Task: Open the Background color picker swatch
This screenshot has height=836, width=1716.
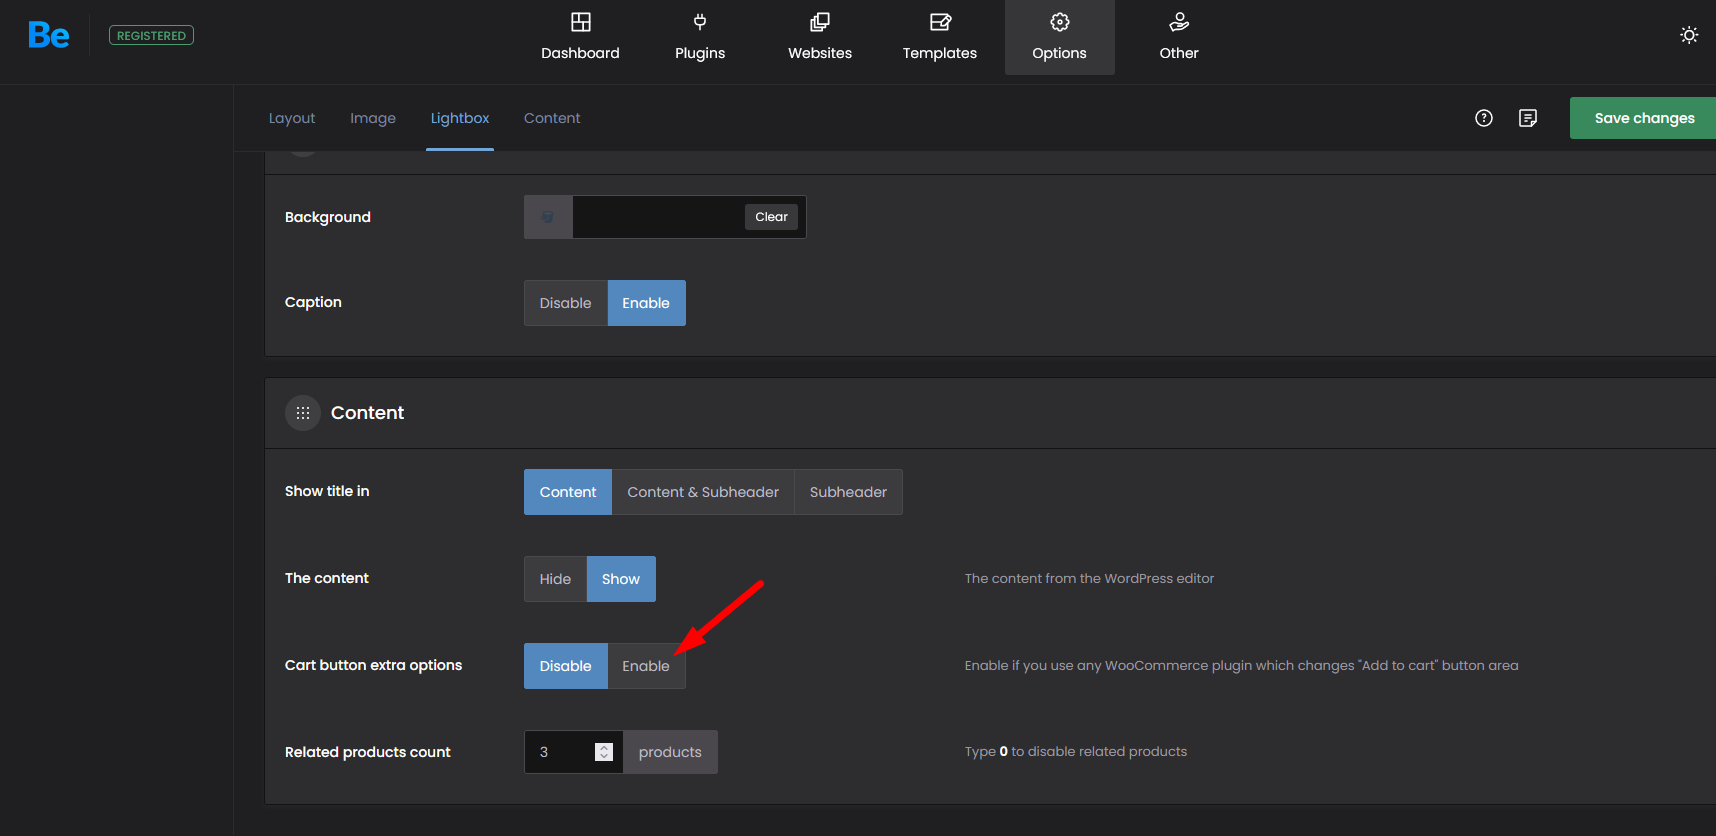Action: point(548,217)
